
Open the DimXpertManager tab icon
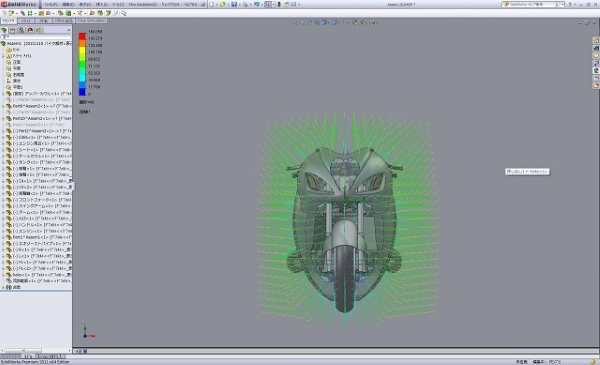point(30,30)
